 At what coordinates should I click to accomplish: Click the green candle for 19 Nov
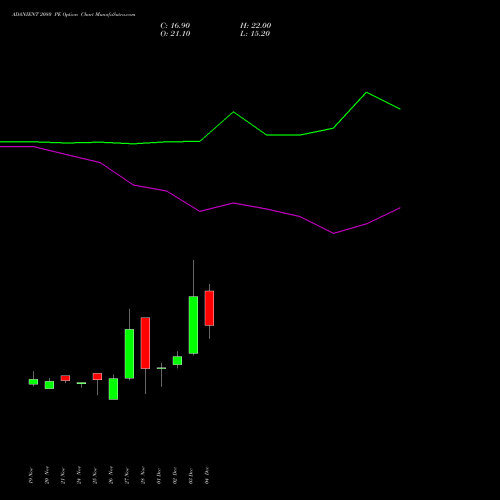coord(33,382)
